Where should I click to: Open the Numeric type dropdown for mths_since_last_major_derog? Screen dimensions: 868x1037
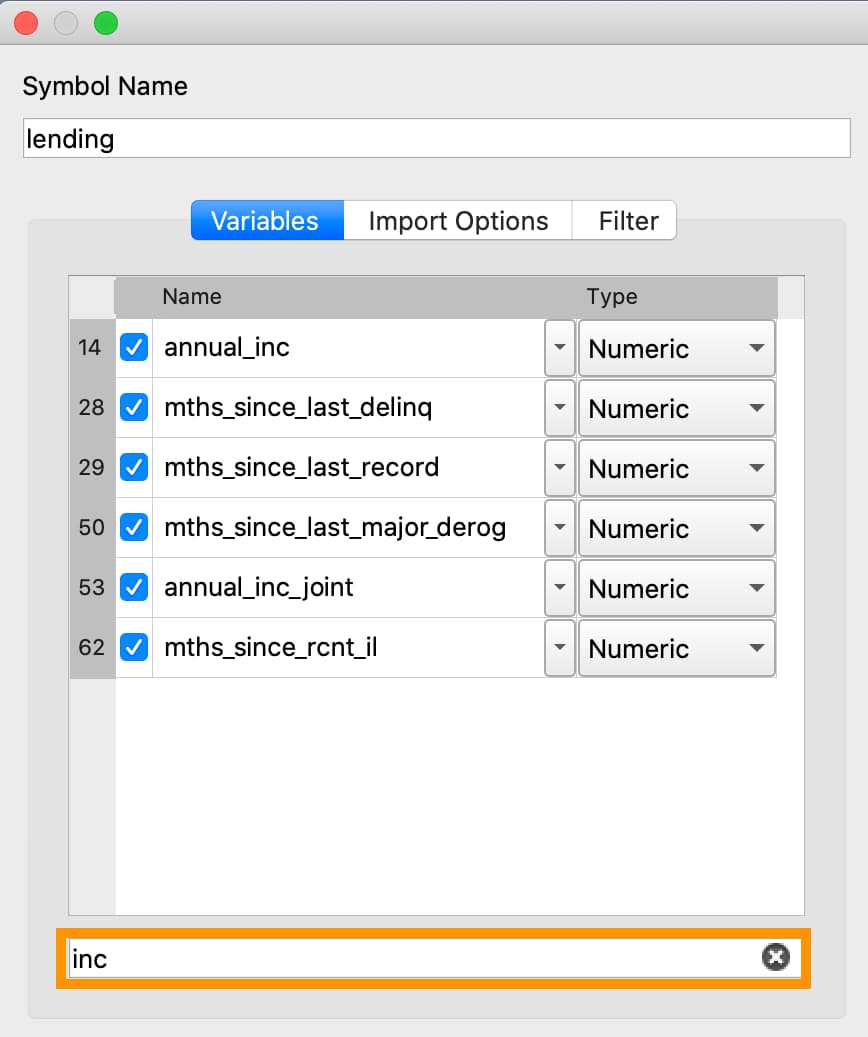coord(676,528)
